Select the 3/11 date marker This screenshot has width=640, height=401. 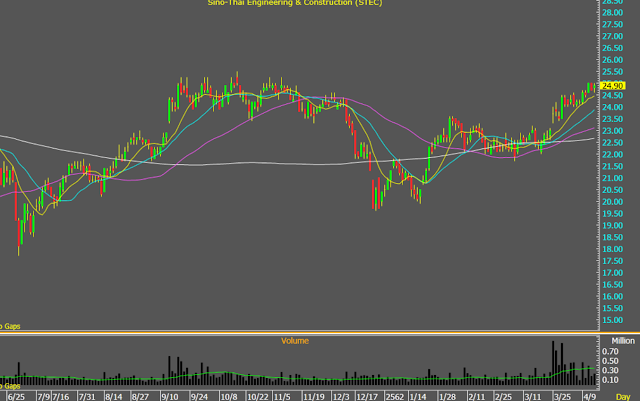533,397
